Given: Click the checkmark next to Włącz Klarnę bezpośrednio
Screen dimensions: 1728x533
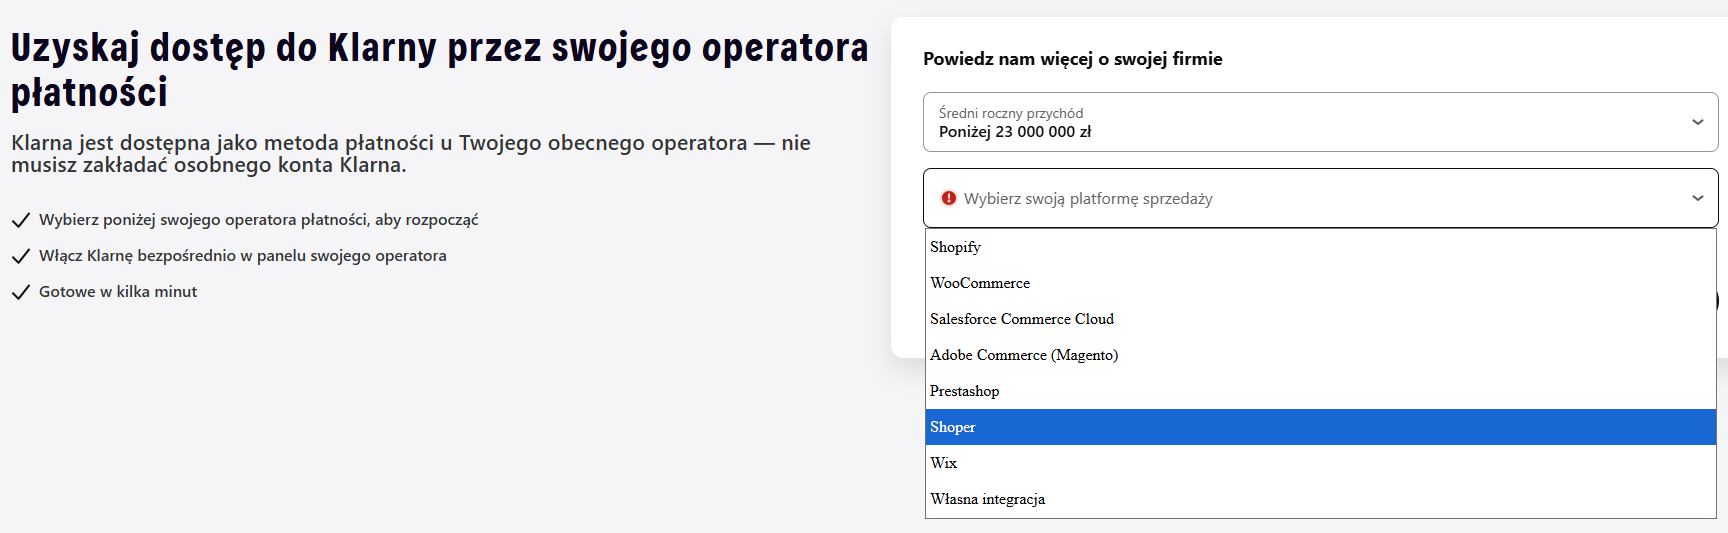Looking at the screenshot, I should click(x=20, y=256).
